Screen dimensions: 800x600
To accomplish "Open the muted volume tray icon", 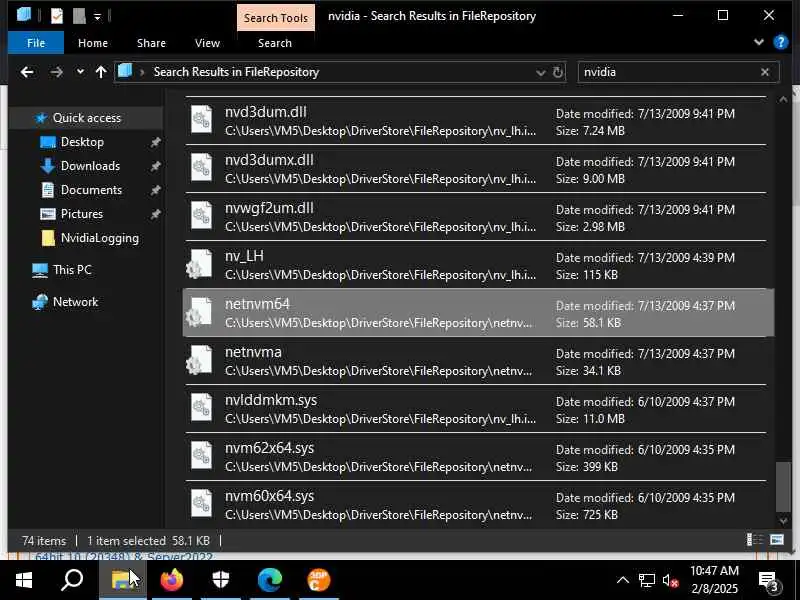I will point(670,580).
